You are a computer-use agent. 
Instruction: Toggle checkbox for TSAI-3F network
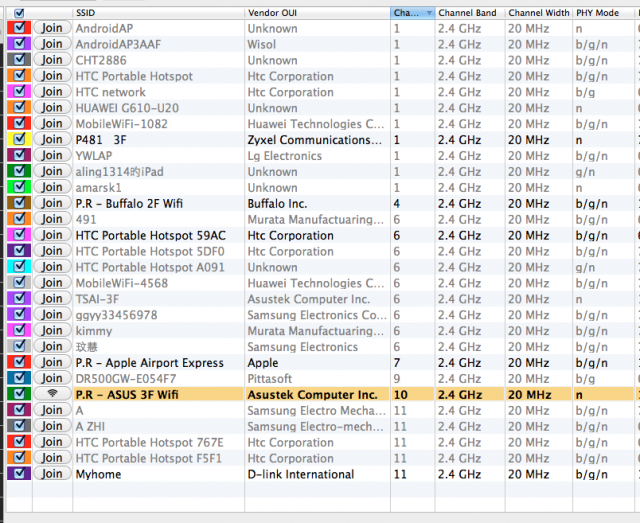[x=19, y=298]
